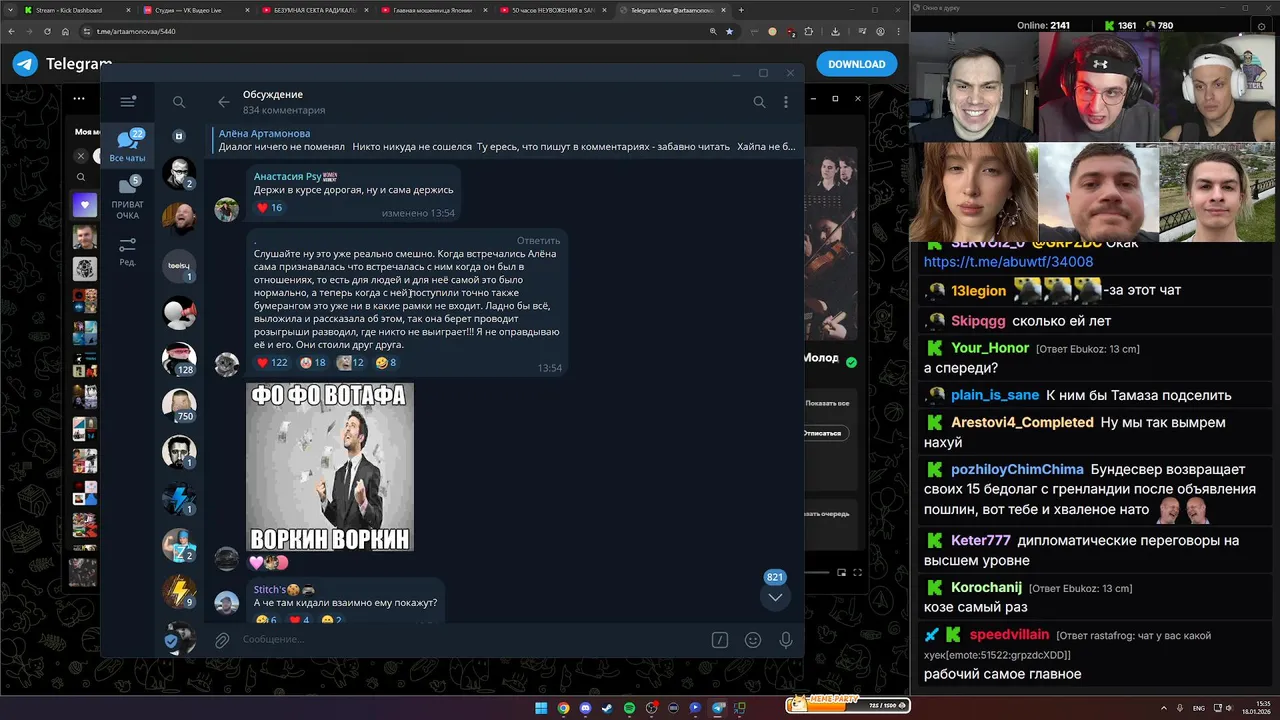
Task: Click Ответить on the long comment
Action: [x=538, y=240]
